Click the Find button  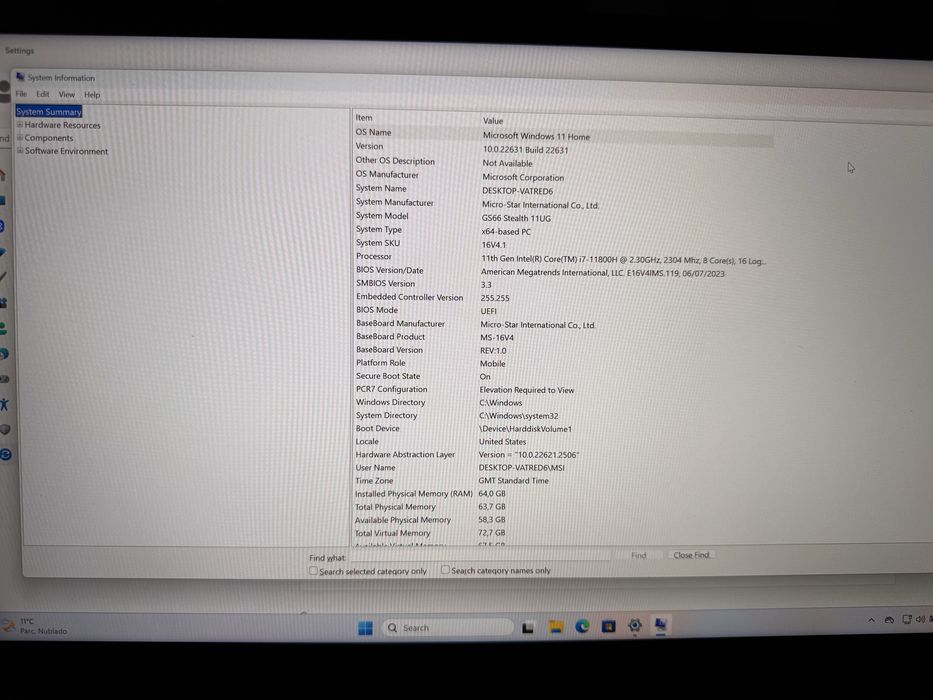[638, 555]
